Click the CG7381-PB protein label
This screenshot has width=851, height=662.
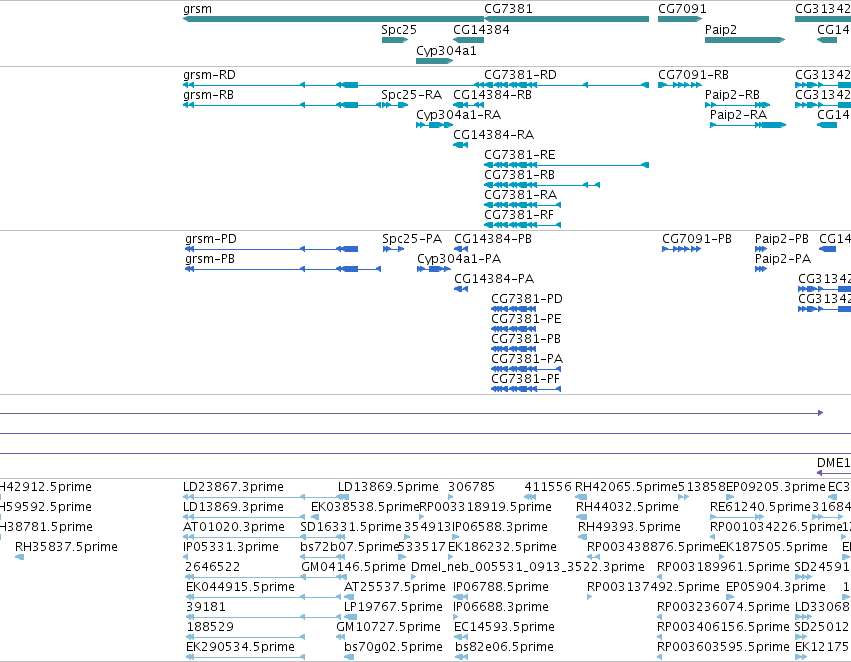tap(525, 339)
